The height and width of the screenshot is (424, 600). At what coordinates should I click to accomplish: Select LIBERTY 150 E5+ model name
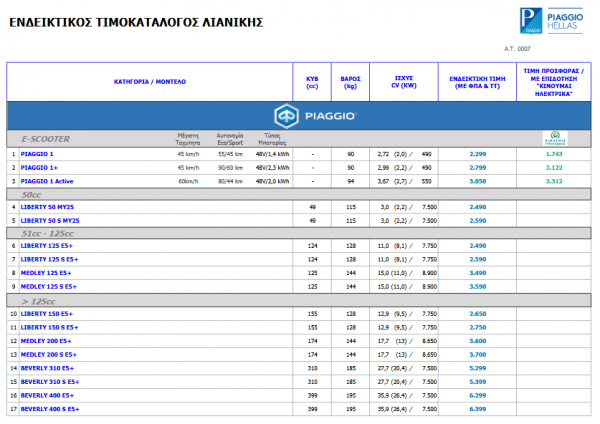tap(46, 314)
